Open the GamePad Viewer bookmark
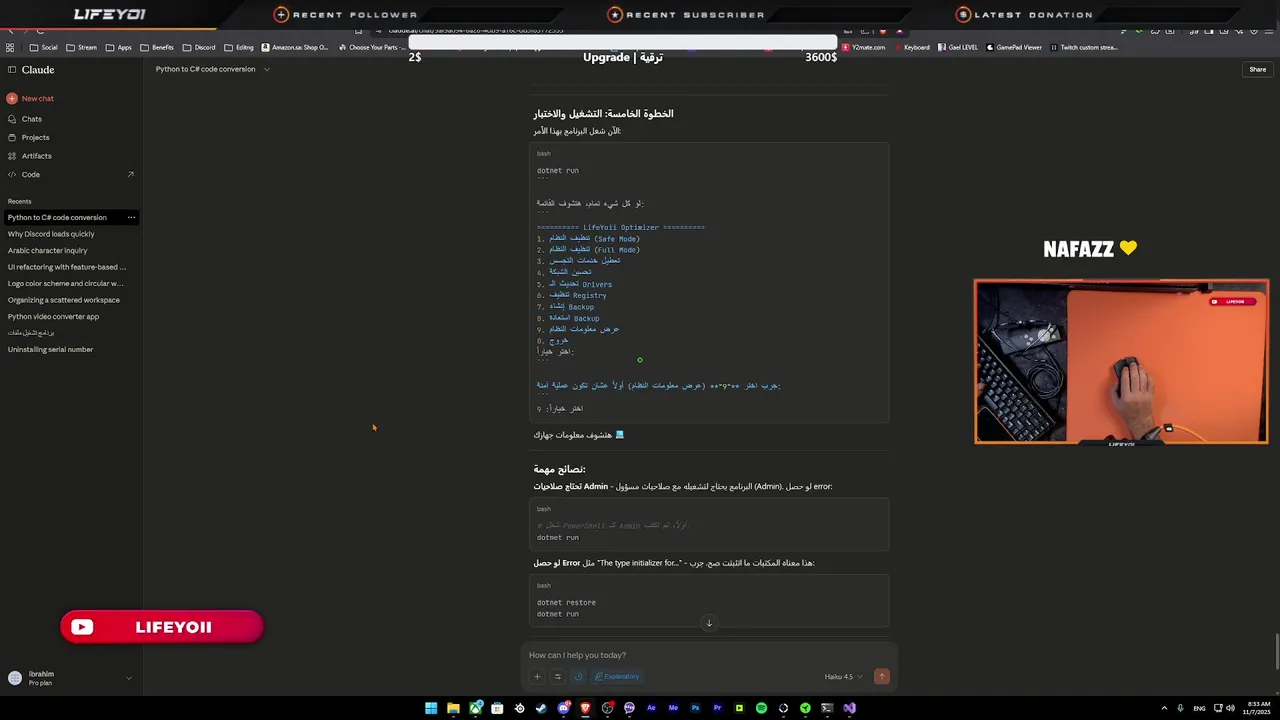Image resolution: width=1280 pixels, height=720 pixels. click(1014, 47)
